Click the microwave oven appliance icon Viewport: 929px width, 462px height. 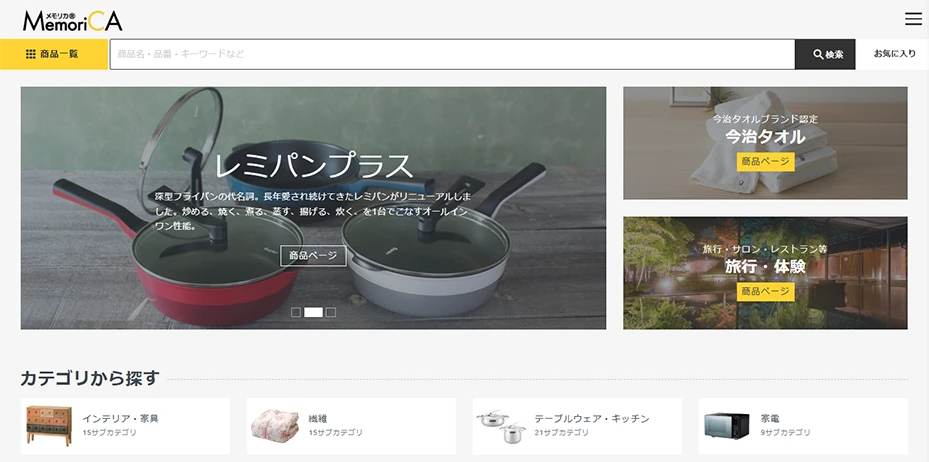click(x=727, y=425)
